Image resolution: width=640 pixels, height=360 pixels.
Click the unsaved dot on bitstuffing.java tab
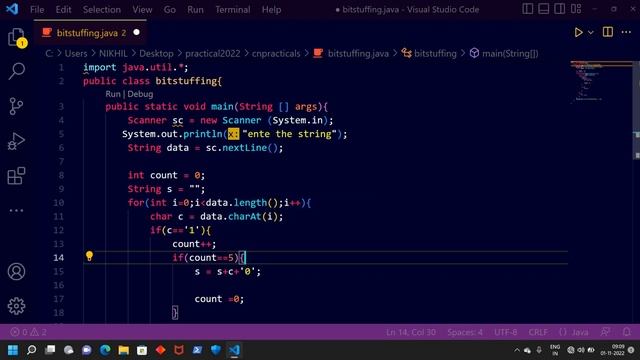click(x=136, y=32)
